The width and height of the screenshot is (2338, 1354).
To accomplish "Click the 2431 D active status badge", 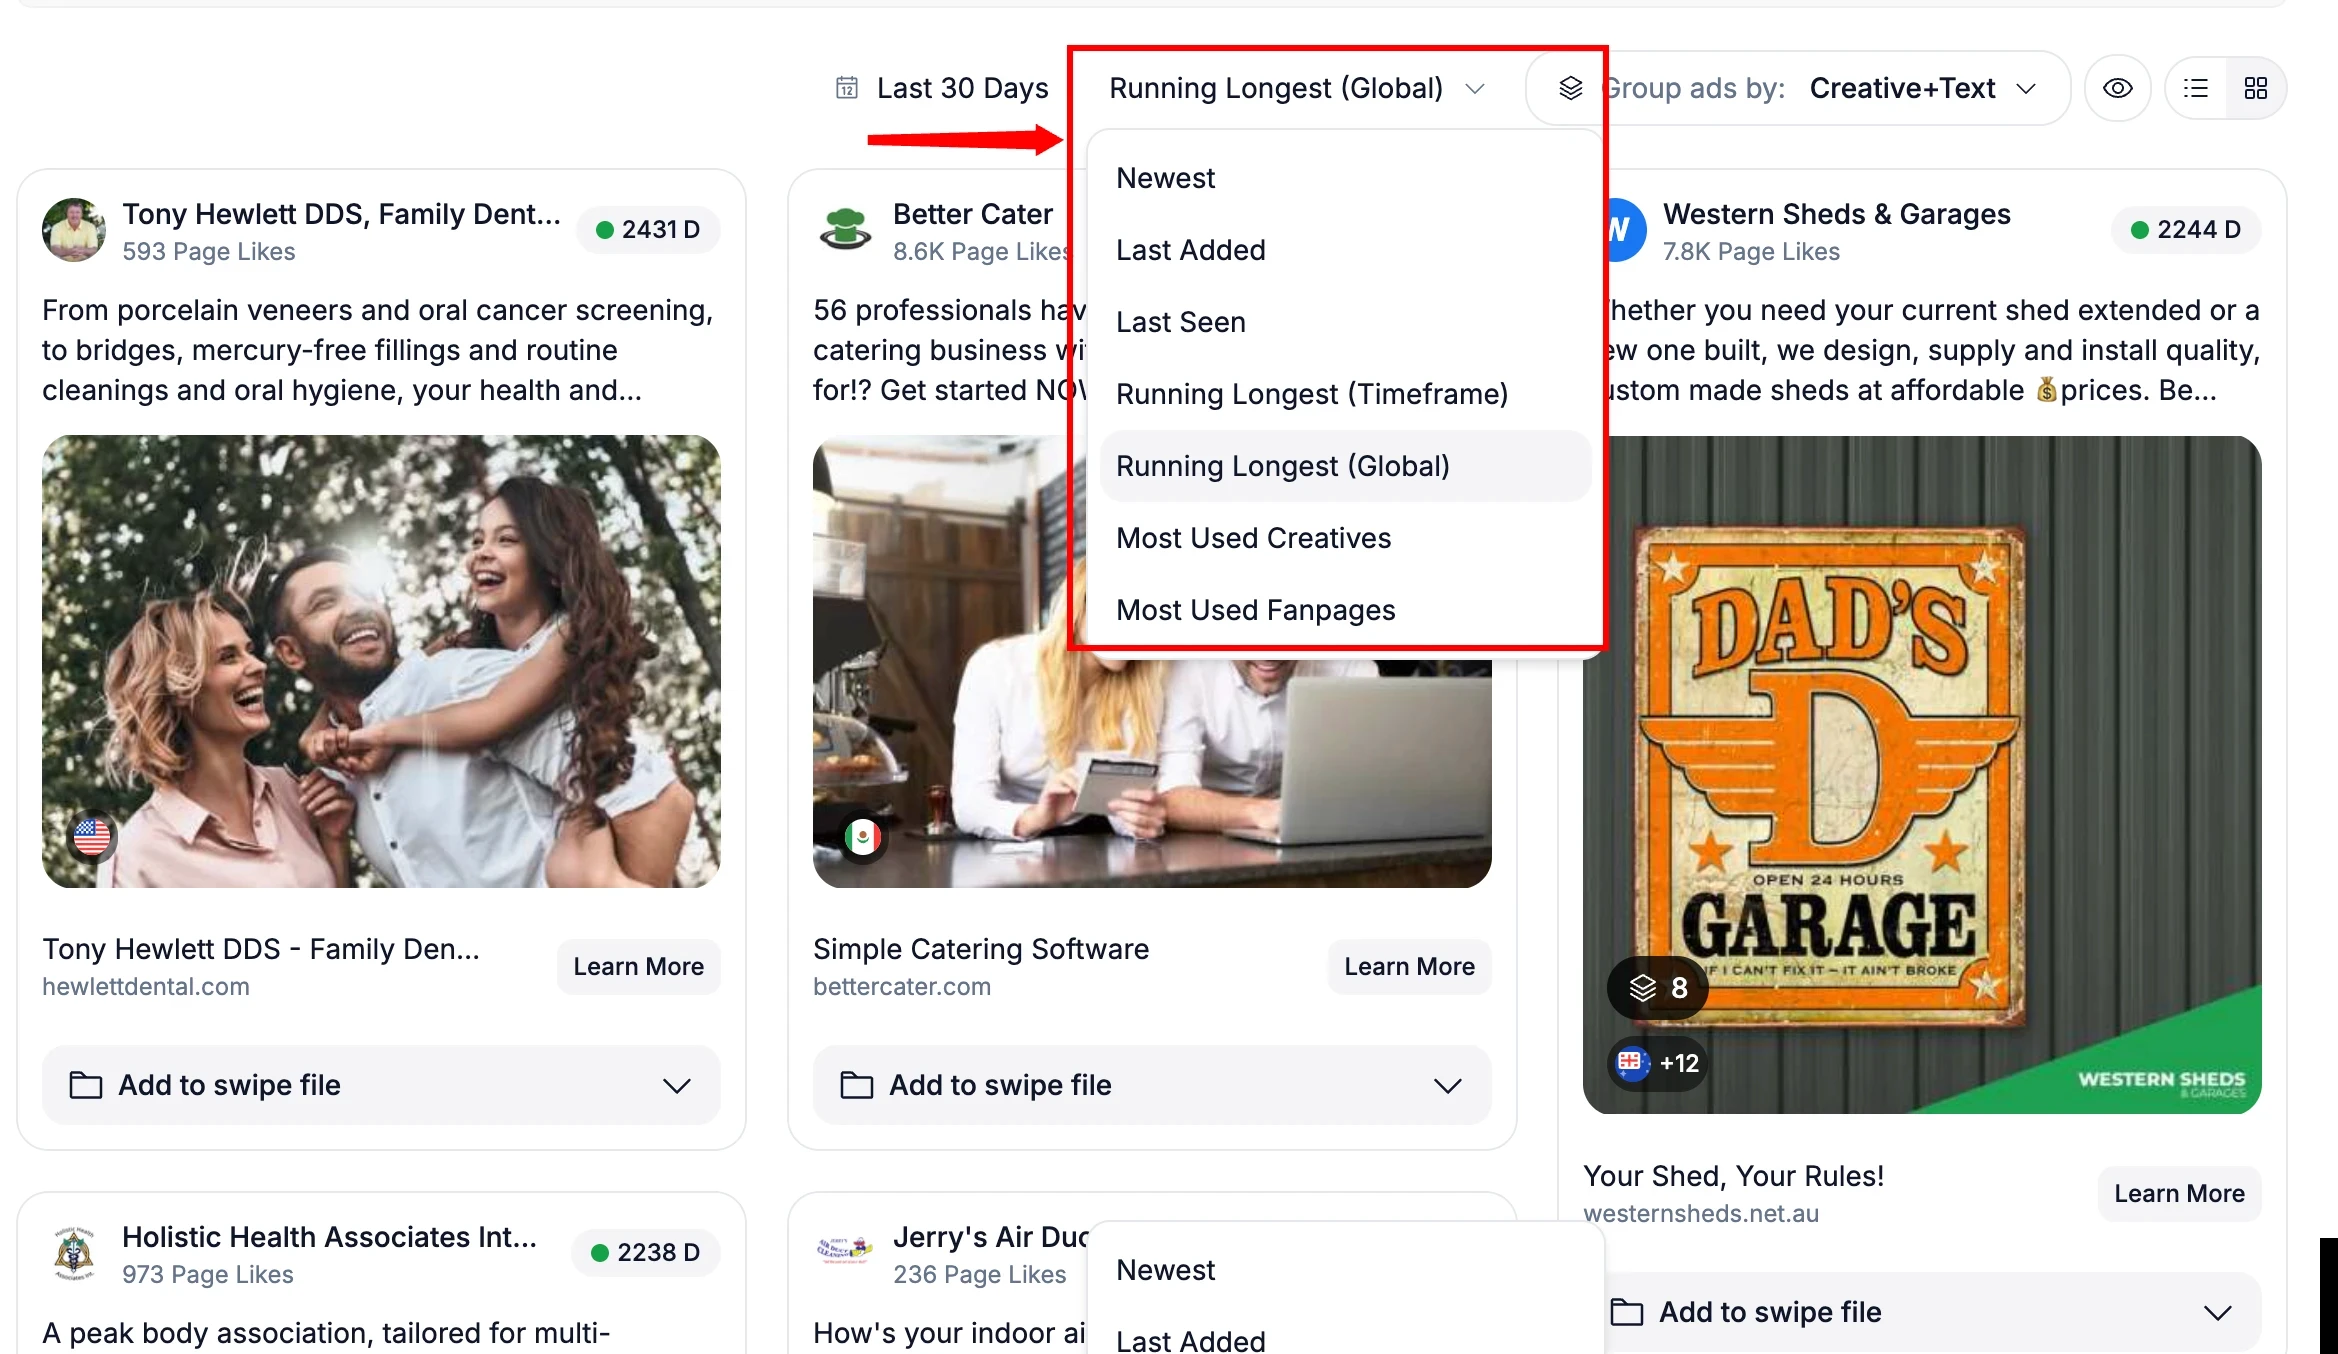I will pos(648,230).
